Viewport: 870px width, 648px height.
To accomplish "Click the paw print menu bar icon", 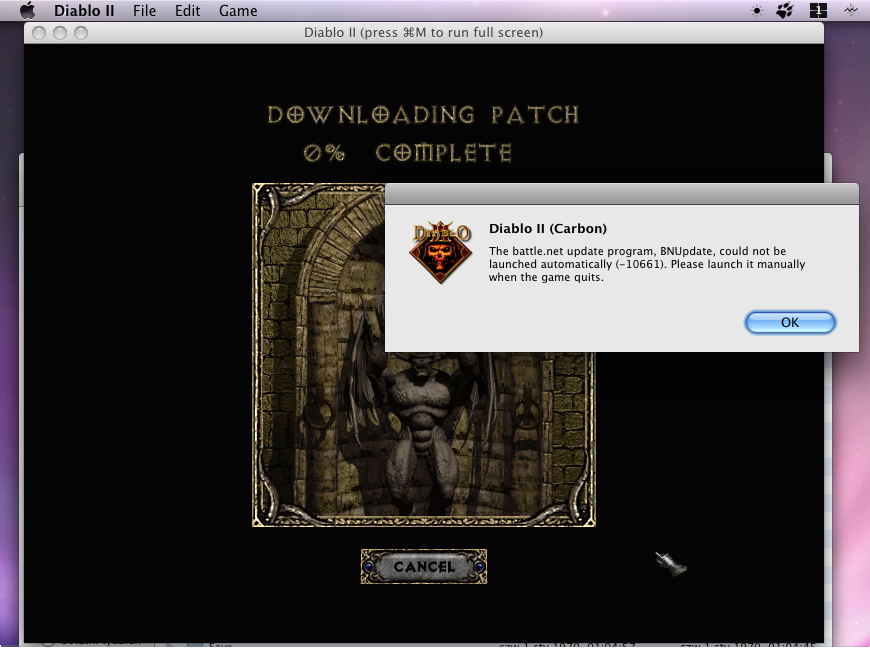I will (x=785, y=11).
